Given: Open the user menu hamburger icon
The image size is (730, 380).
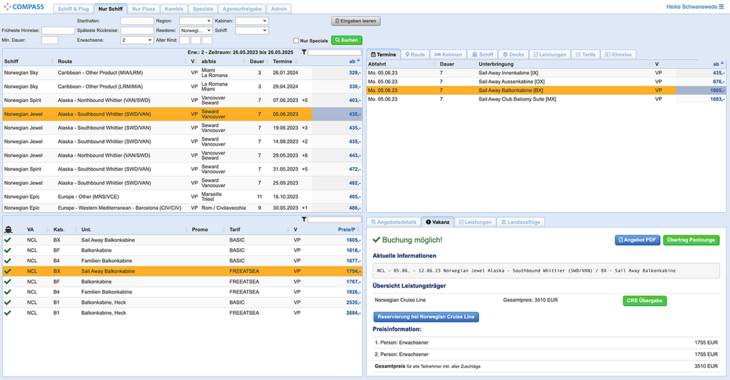Looking at the screenshot, I should 722,7.
